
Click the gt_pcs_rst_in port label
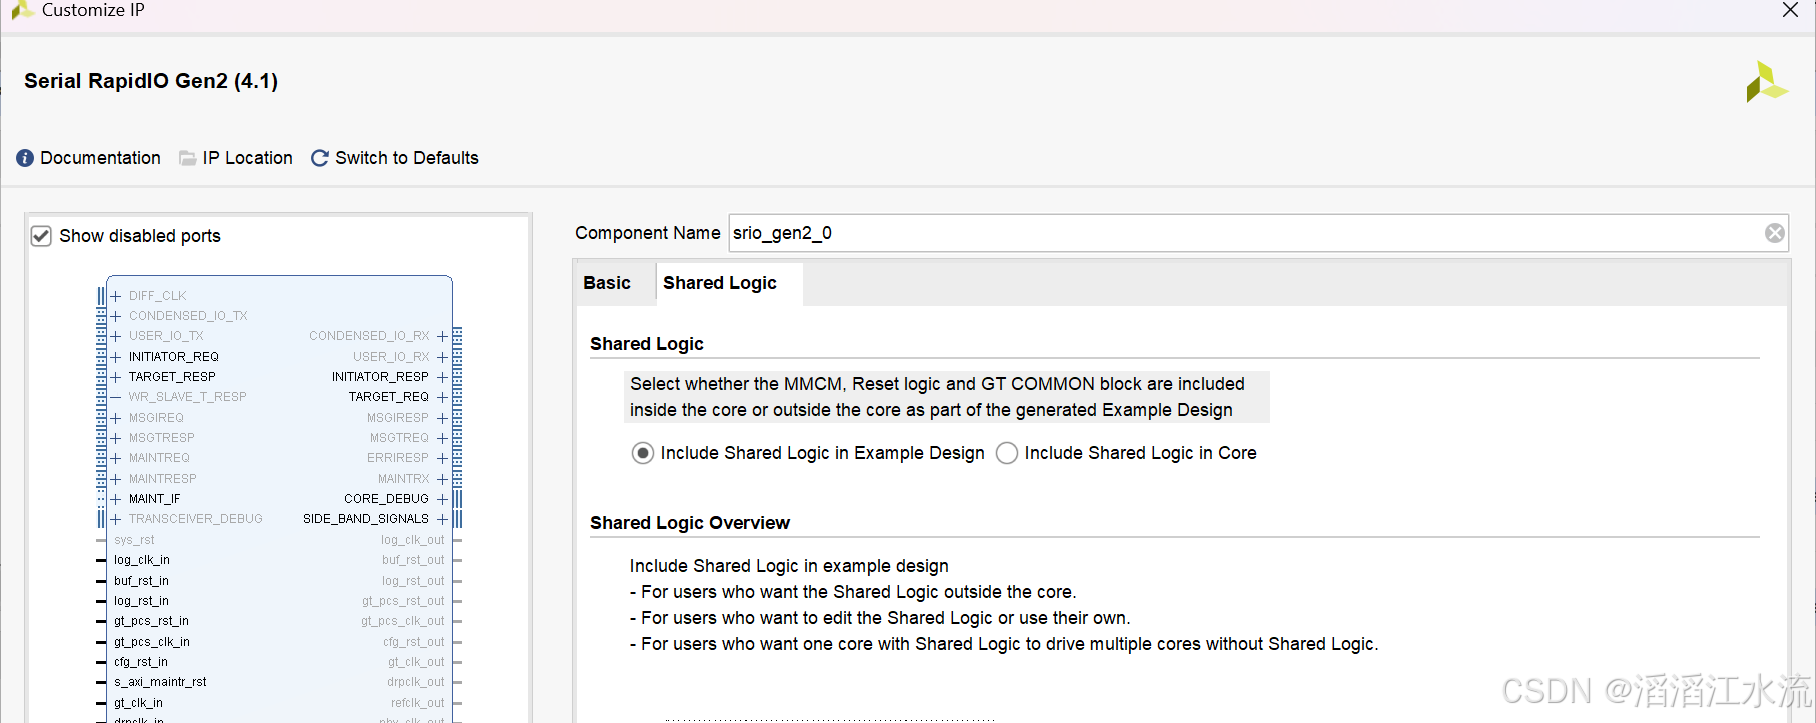click(151, 621)
